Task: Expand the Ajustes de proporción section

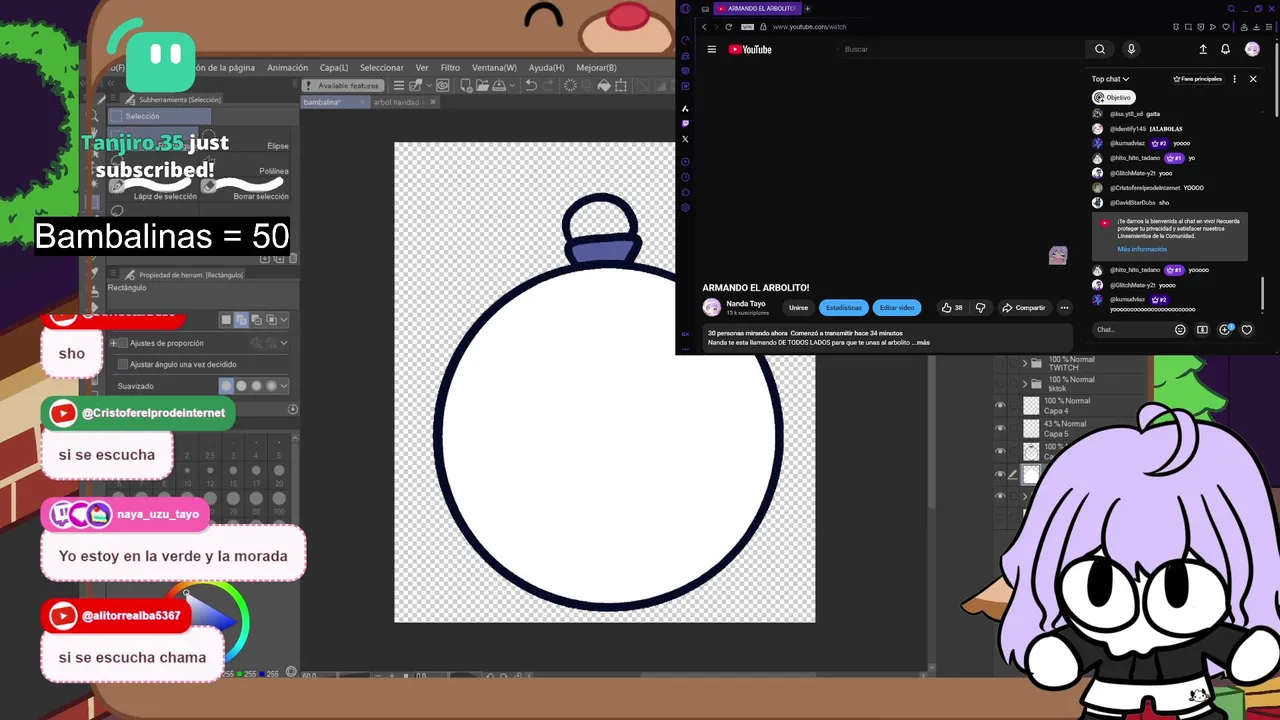Action: pyautogui.click(x=114, y=343)
